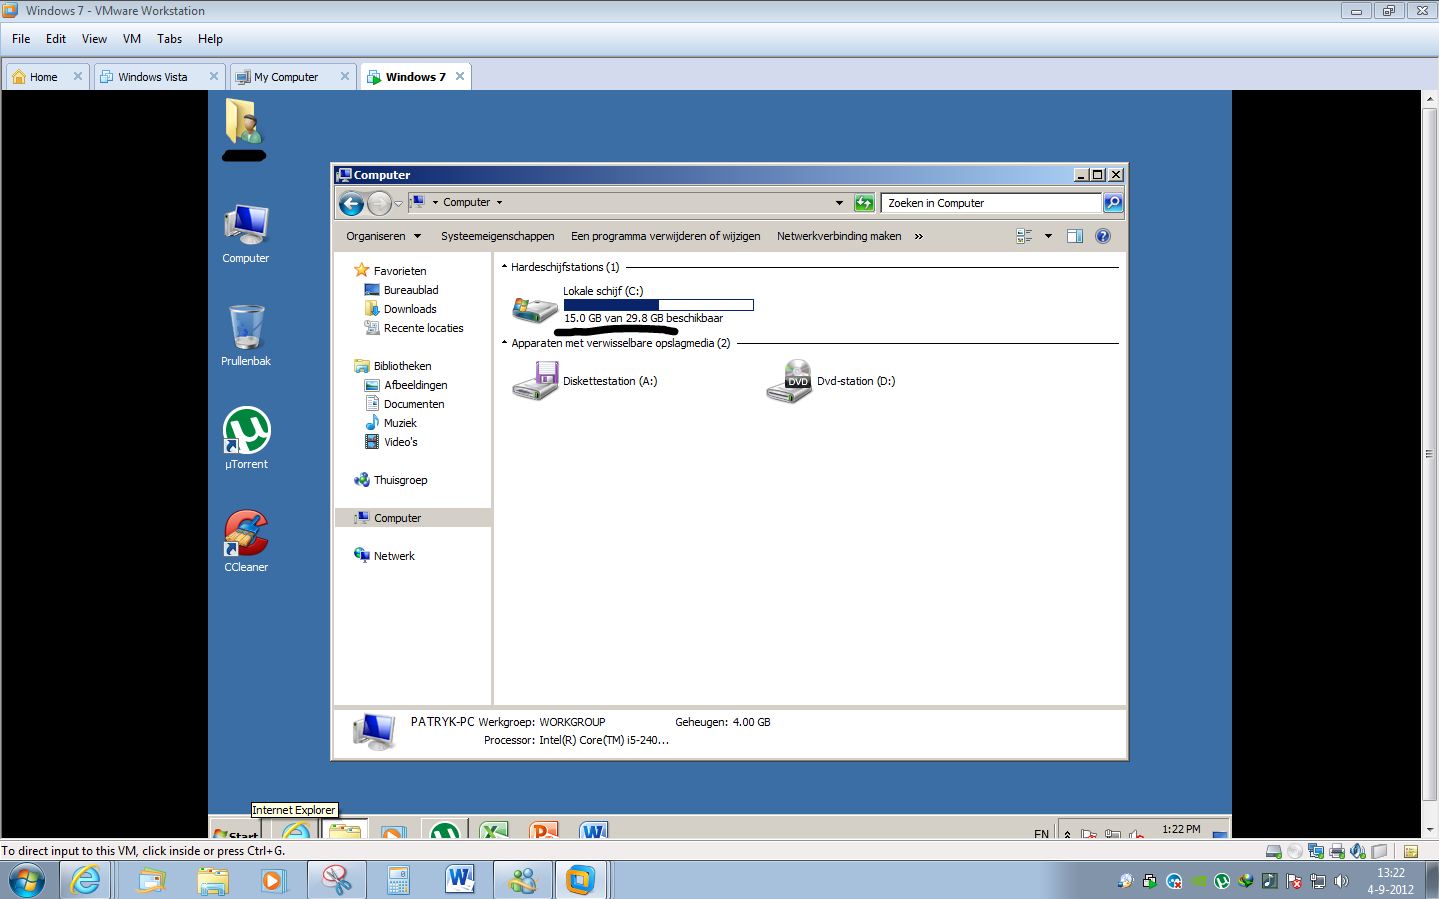Click the VMware Workstation taskbar icon
The image size is (1439, 899).
[x=580, y=880]
